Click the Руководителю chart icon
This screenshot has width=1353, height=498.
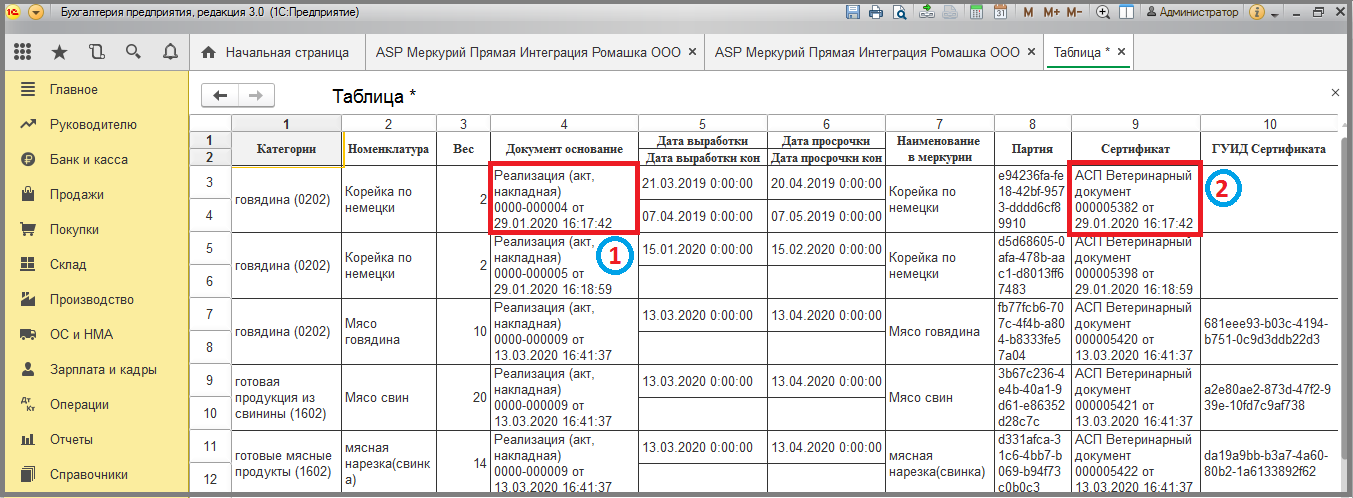point(27,125)
